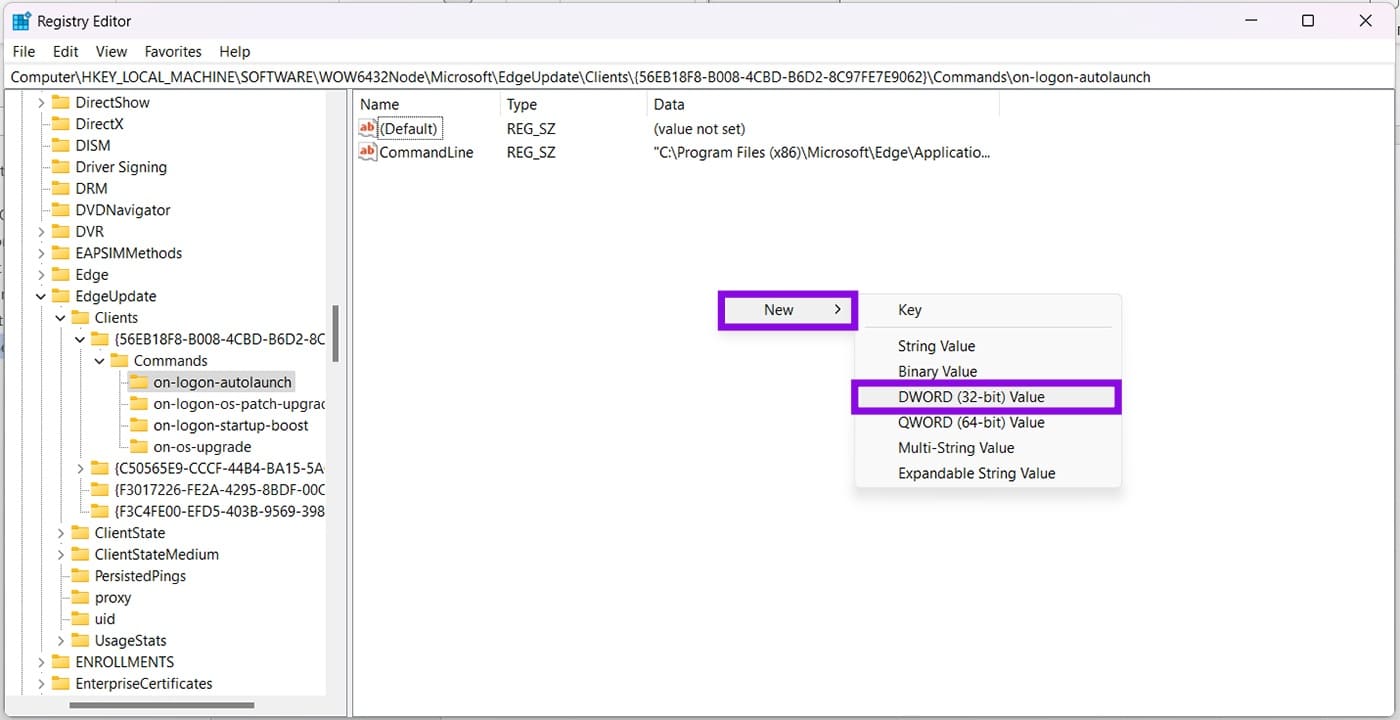Expand the Edge key arrow

41,274
